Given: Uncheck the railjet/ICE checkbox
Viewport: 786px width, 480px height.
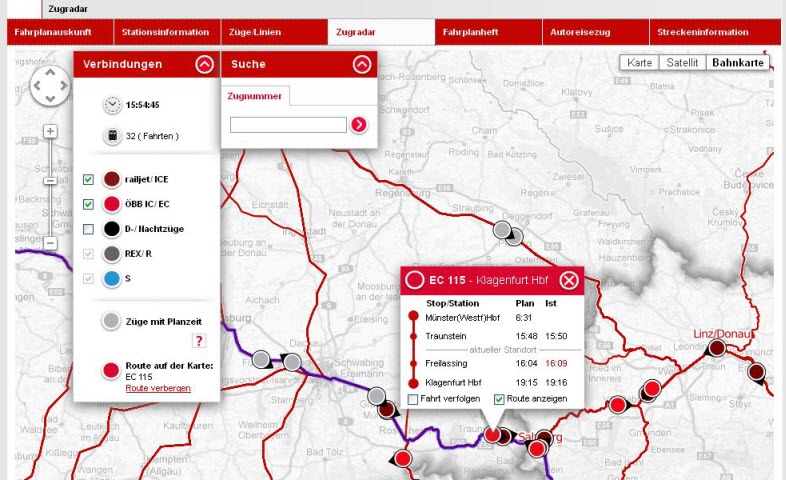Looking at the screenshot, I should pyautogui.click(x=88, y=179).
